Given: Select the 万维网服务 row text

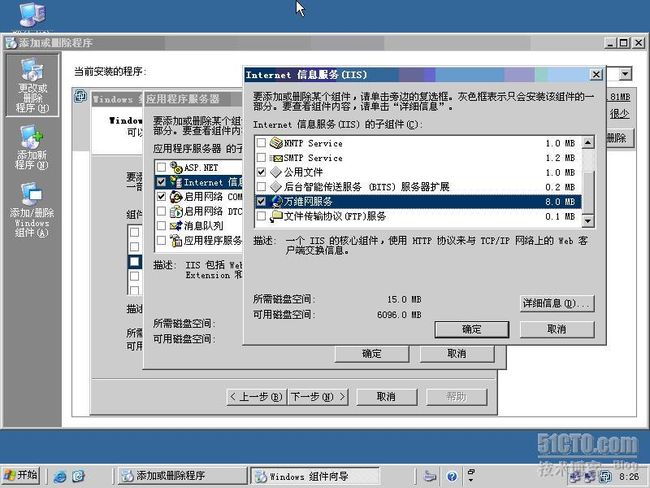Looking at the screenshot, I should click(x=308, y=202).
